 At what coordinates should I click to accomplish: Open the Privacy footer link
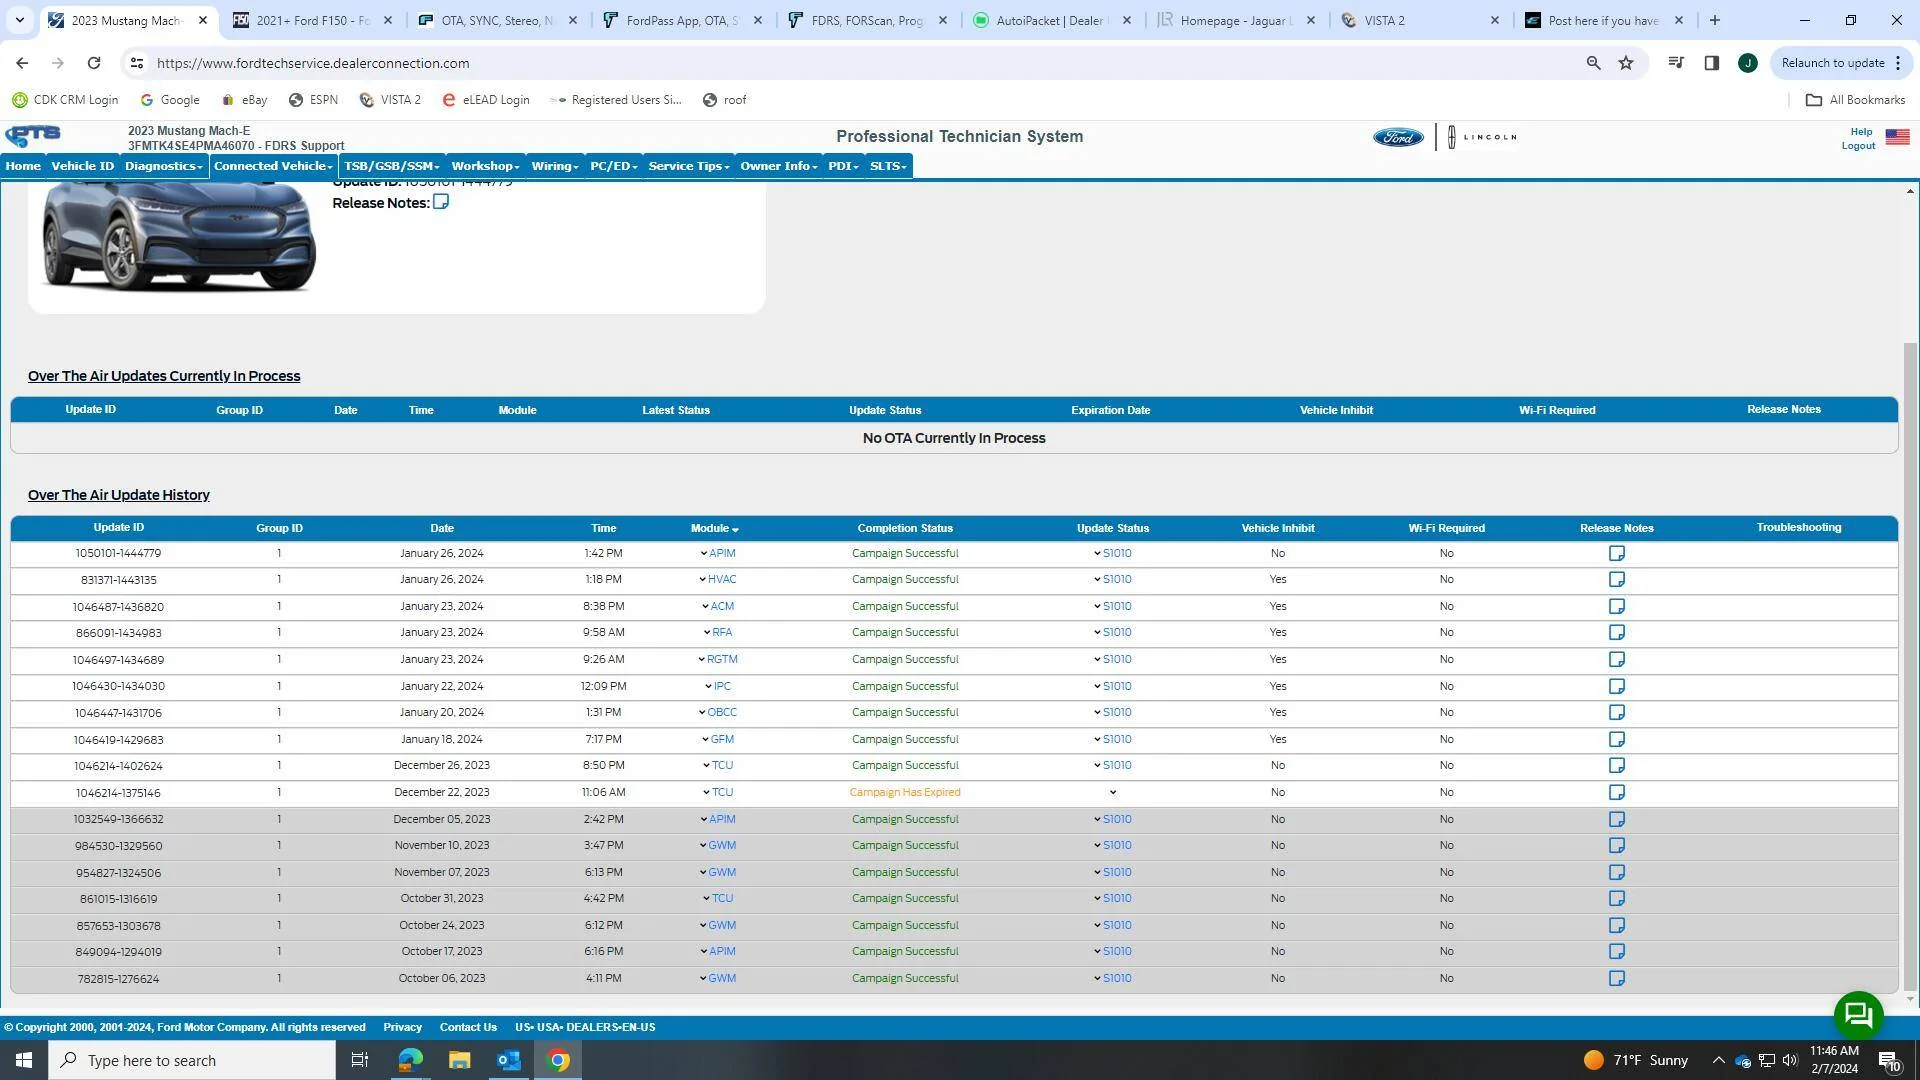click(x=402, y=1027)
